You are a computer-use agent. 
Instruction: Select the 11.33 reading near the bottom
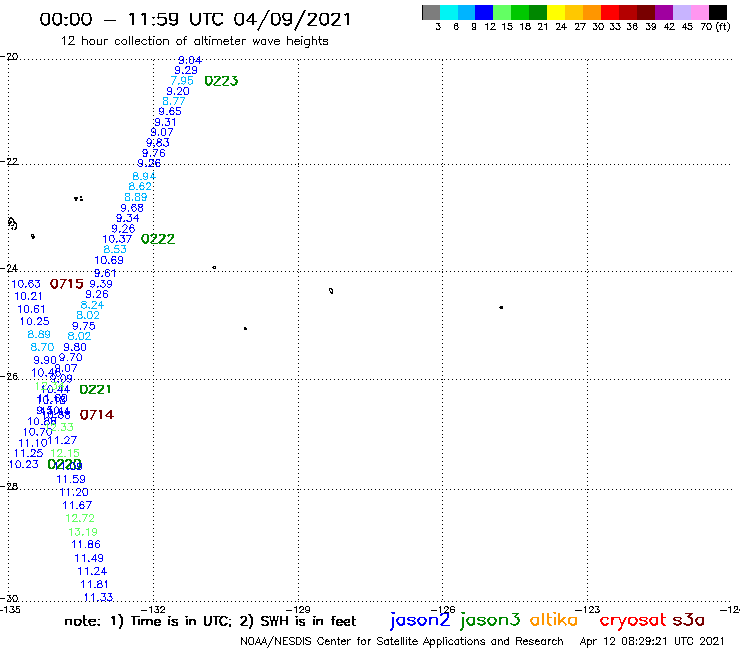tap(98, 598)
